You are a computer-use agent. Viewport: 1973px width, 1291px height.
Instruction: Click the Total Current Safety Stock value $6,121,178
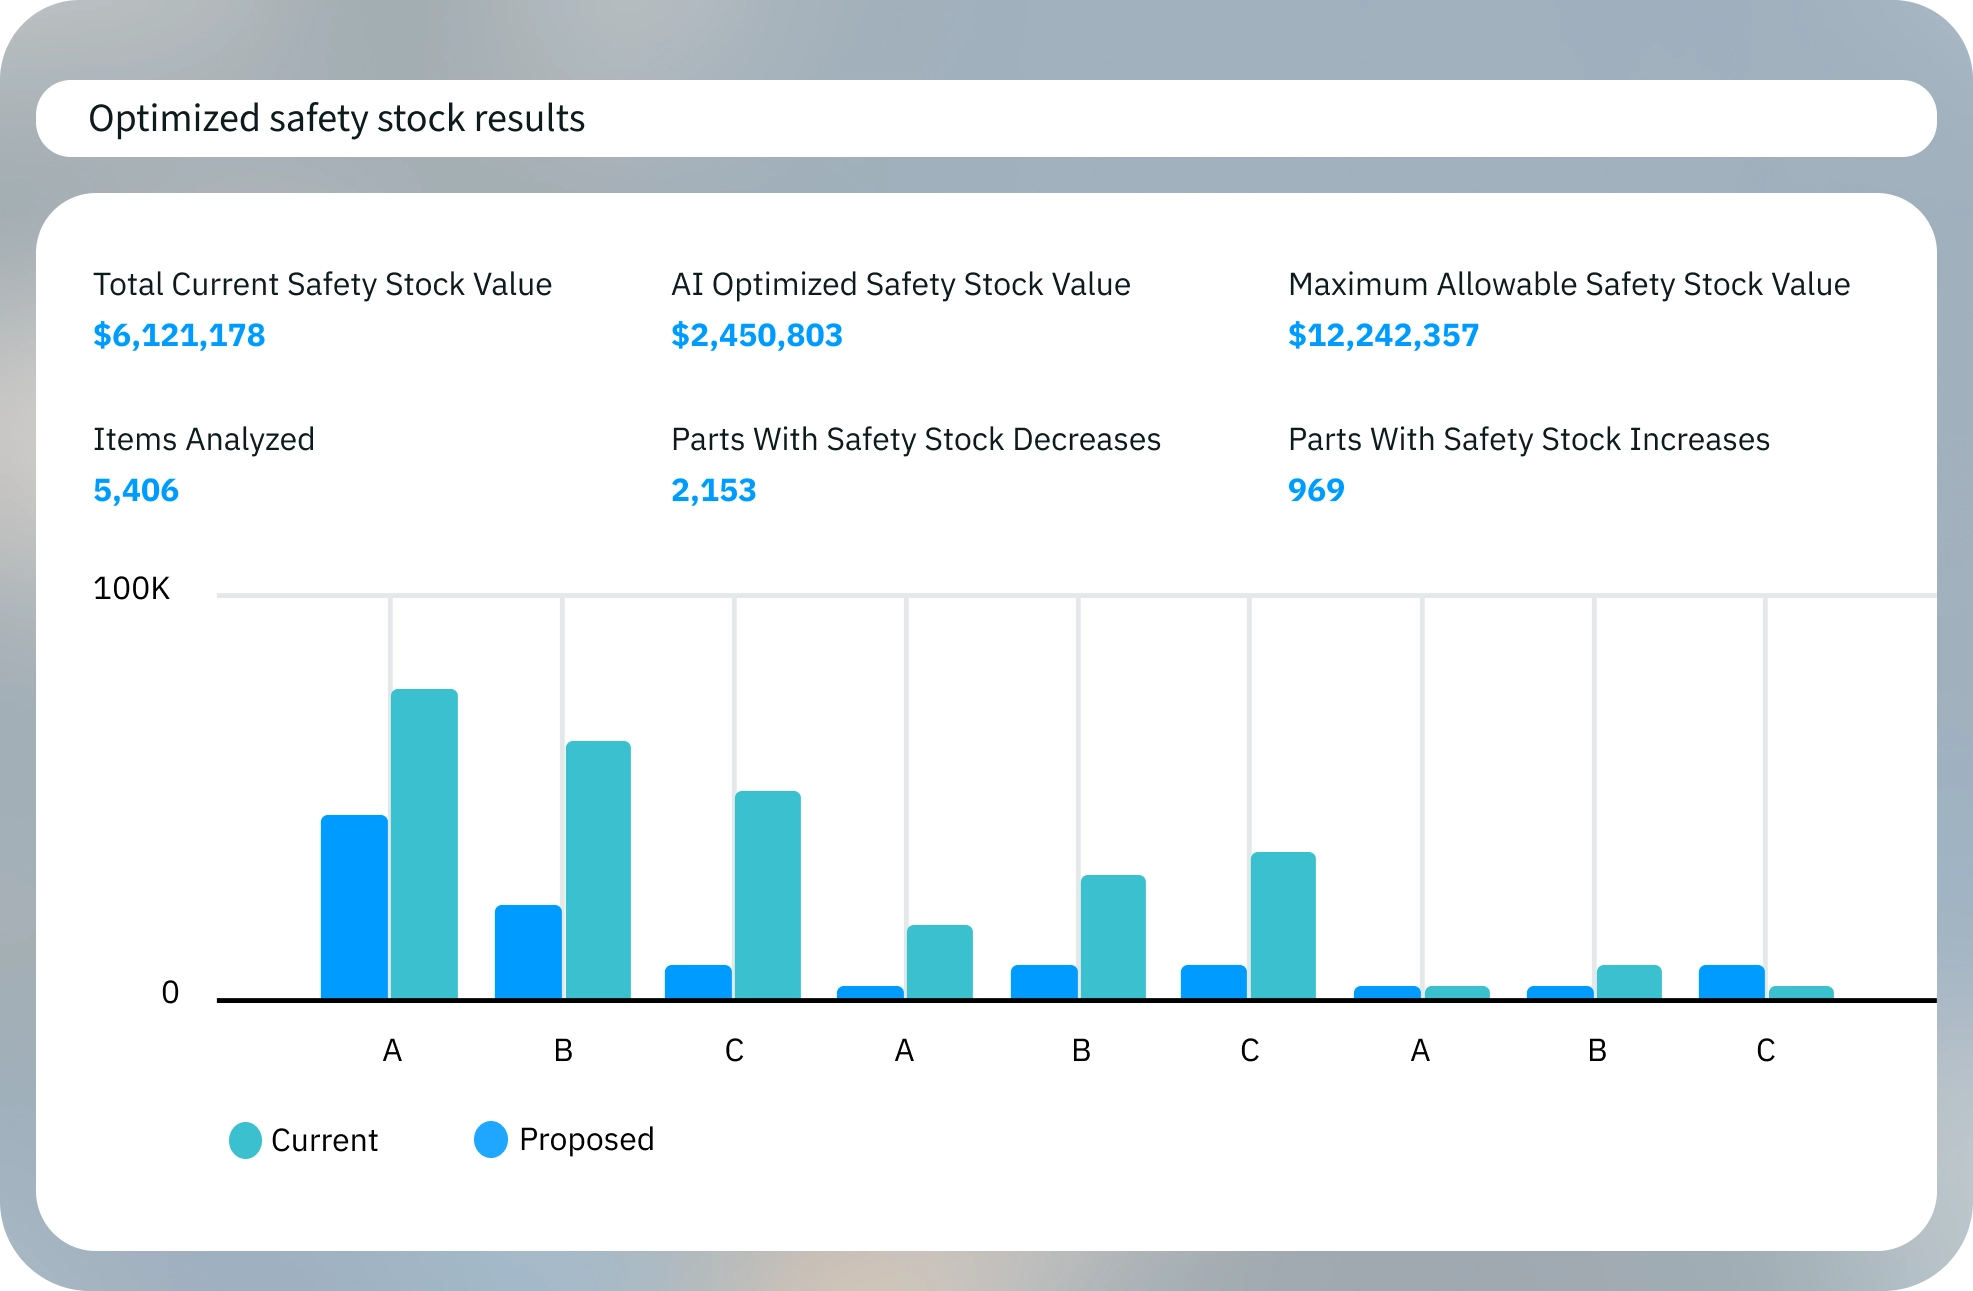click(x=179, y=335)
